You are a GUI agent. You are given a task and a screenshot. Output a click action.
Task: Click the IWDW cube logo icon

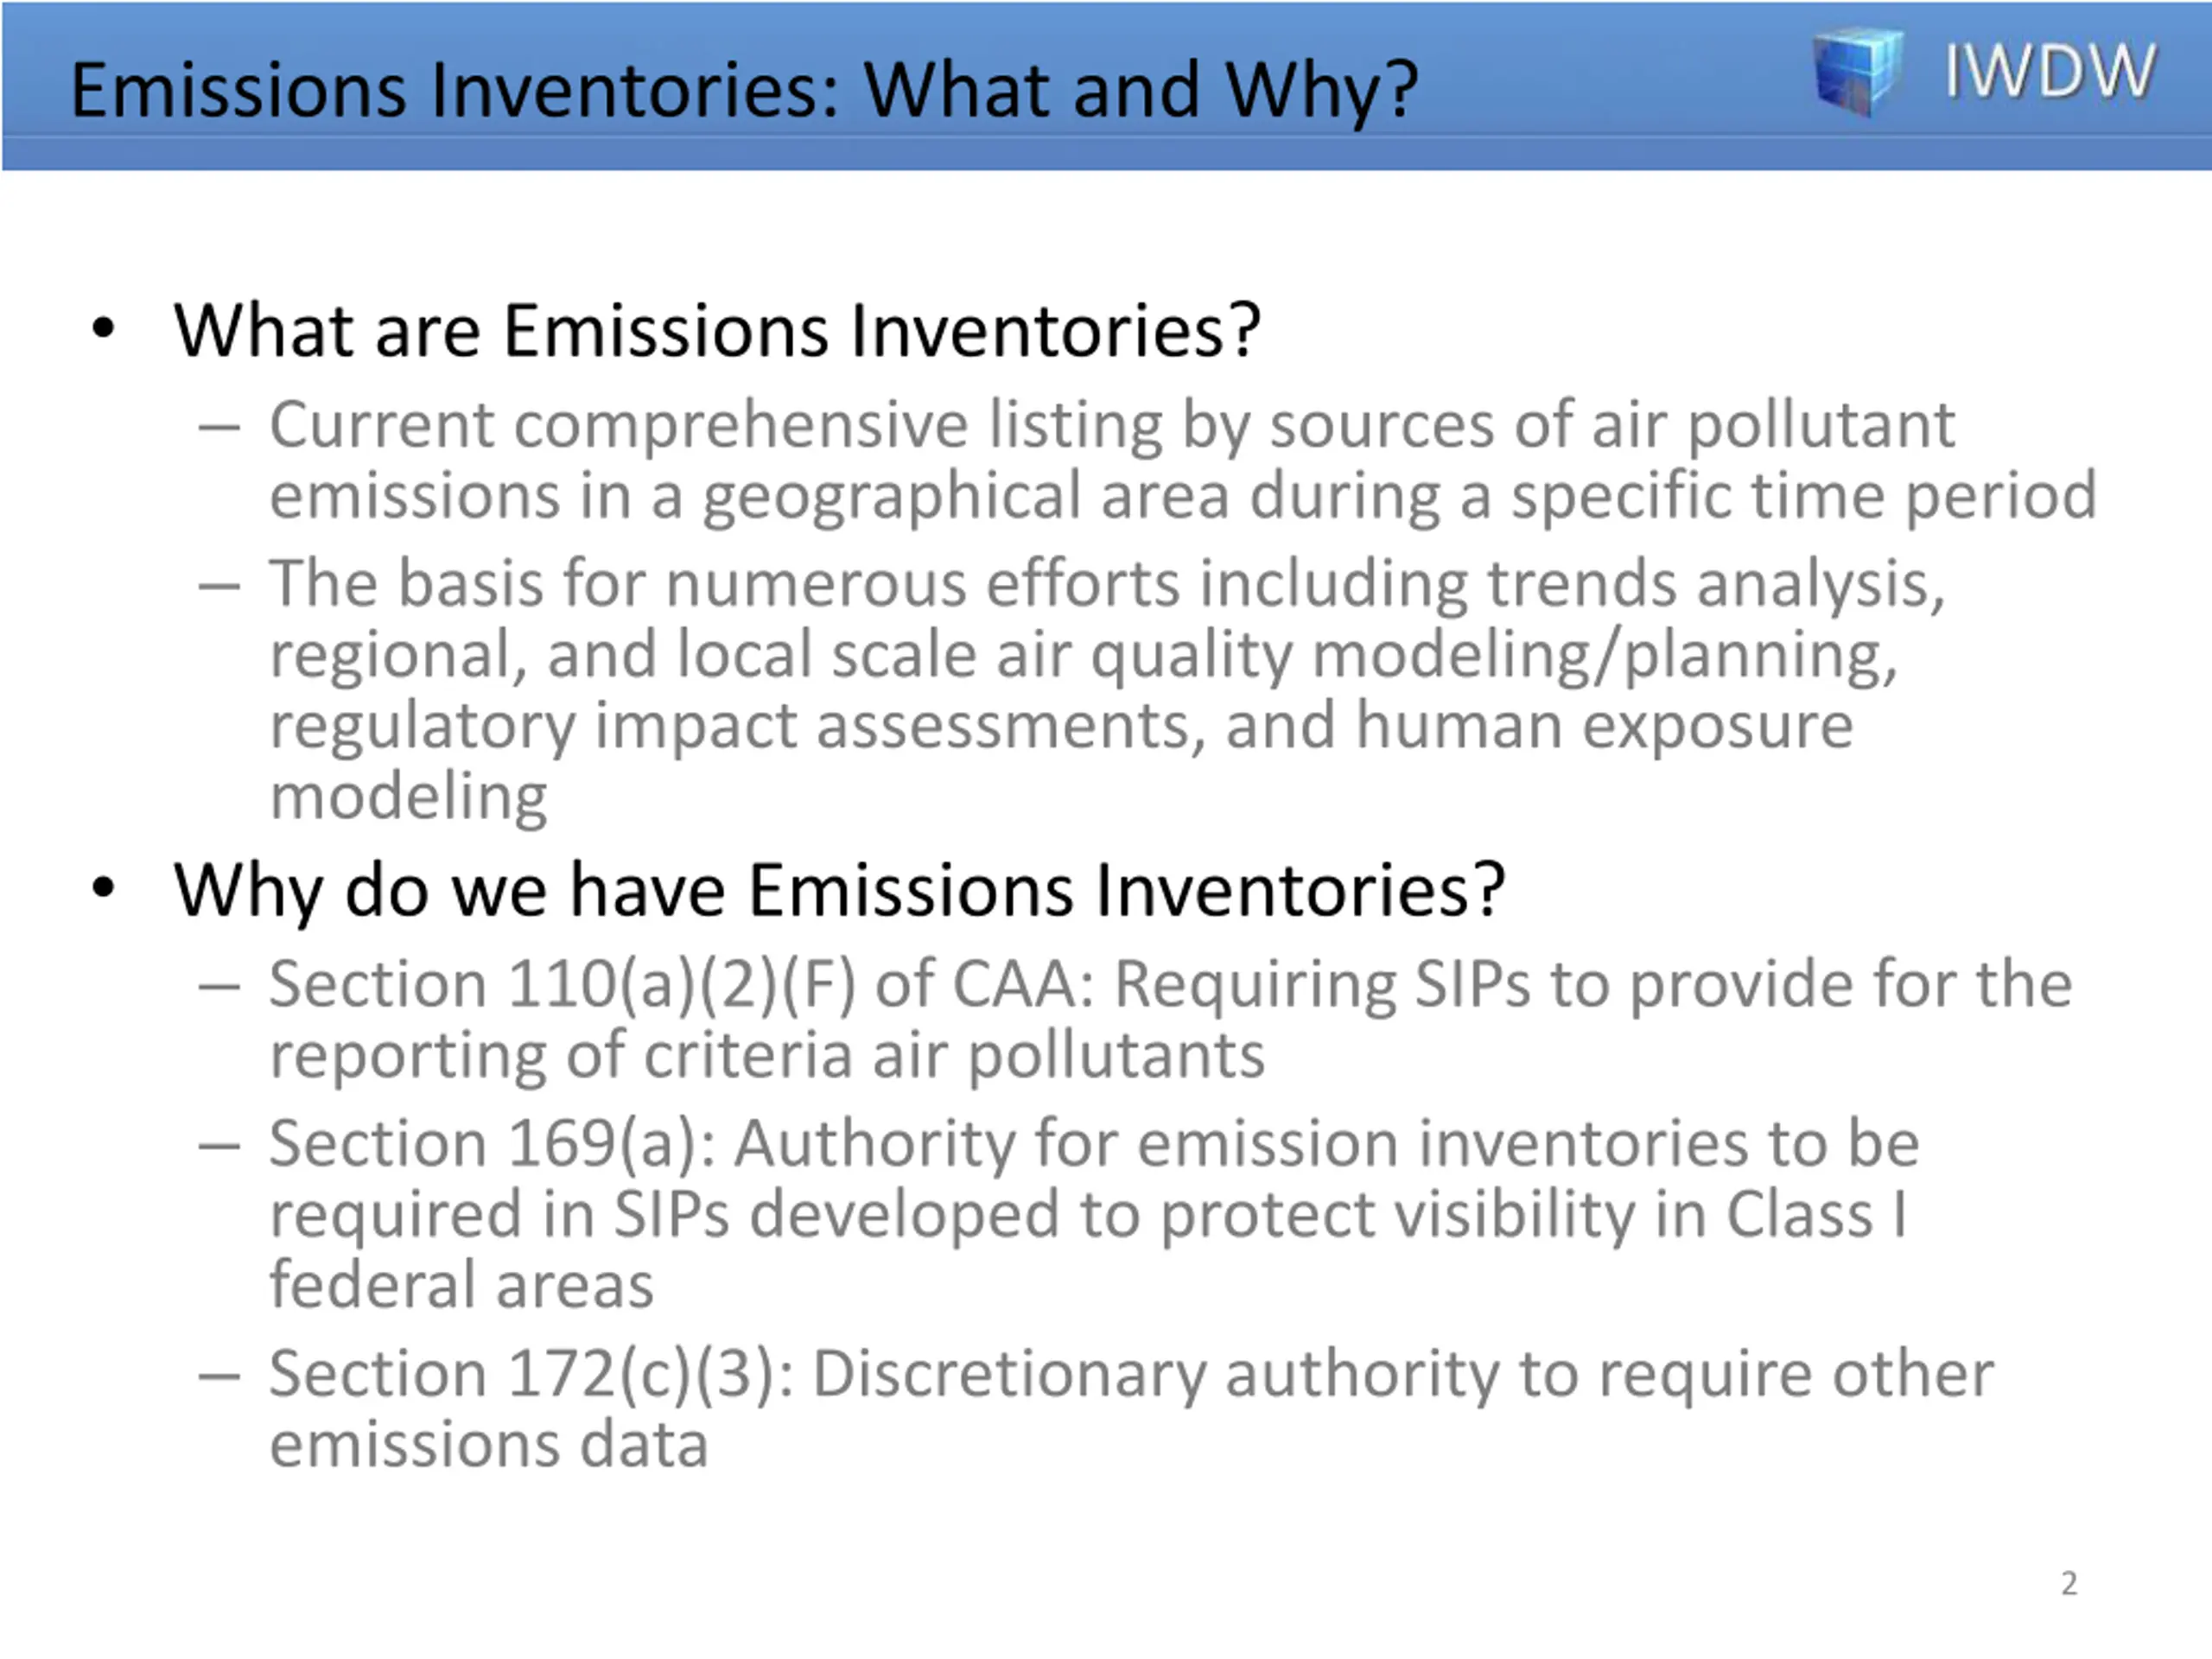(x=1857, y=73)
